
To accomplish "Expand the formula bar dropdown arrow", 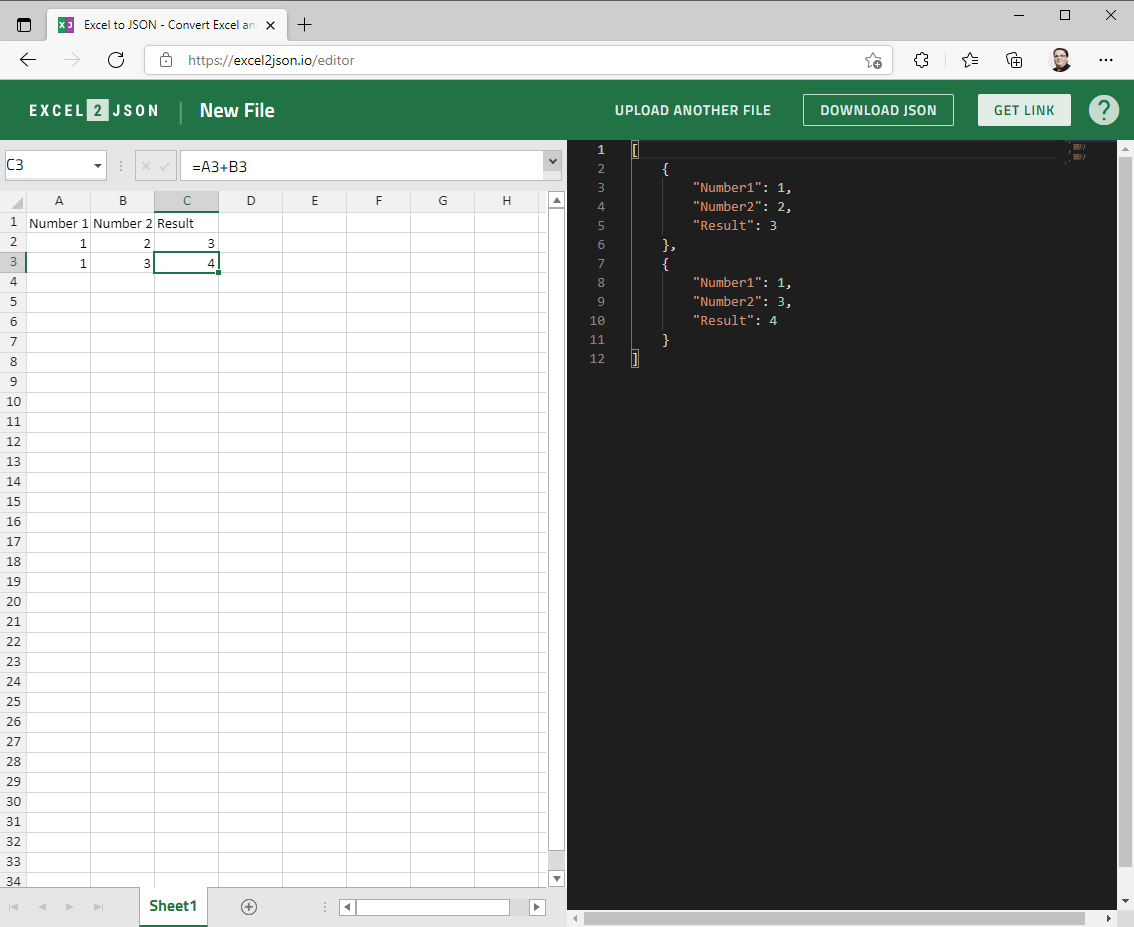I will 552,161.
